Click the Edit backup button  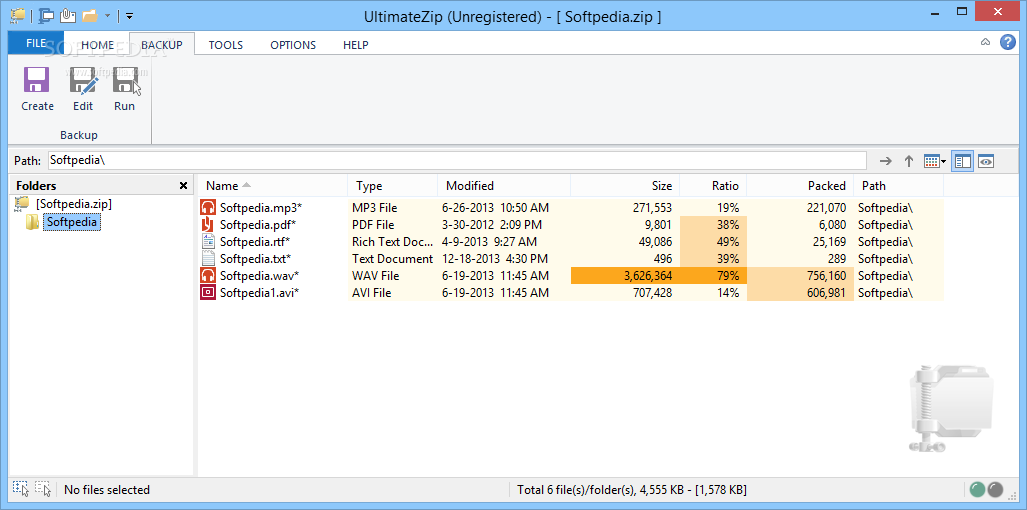tap(83, 89)
